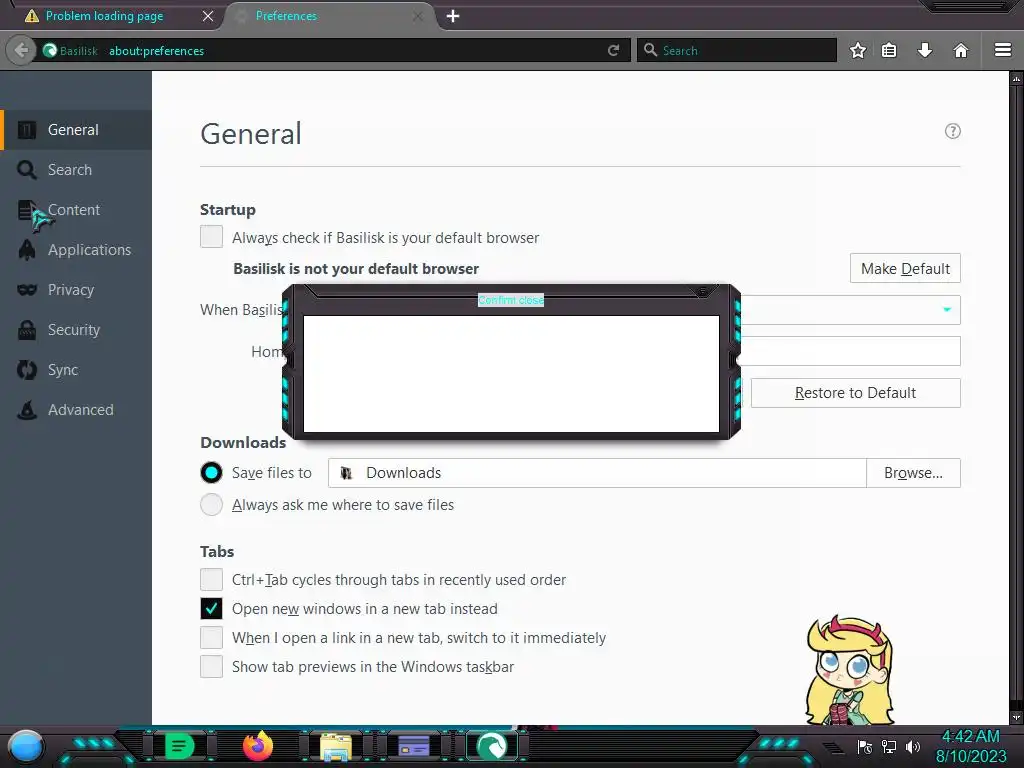The width and height of the screenshot is (1024, 768).
Task: Click the Star cartoon character desktop mascot
Action: [x=849, y=670]
